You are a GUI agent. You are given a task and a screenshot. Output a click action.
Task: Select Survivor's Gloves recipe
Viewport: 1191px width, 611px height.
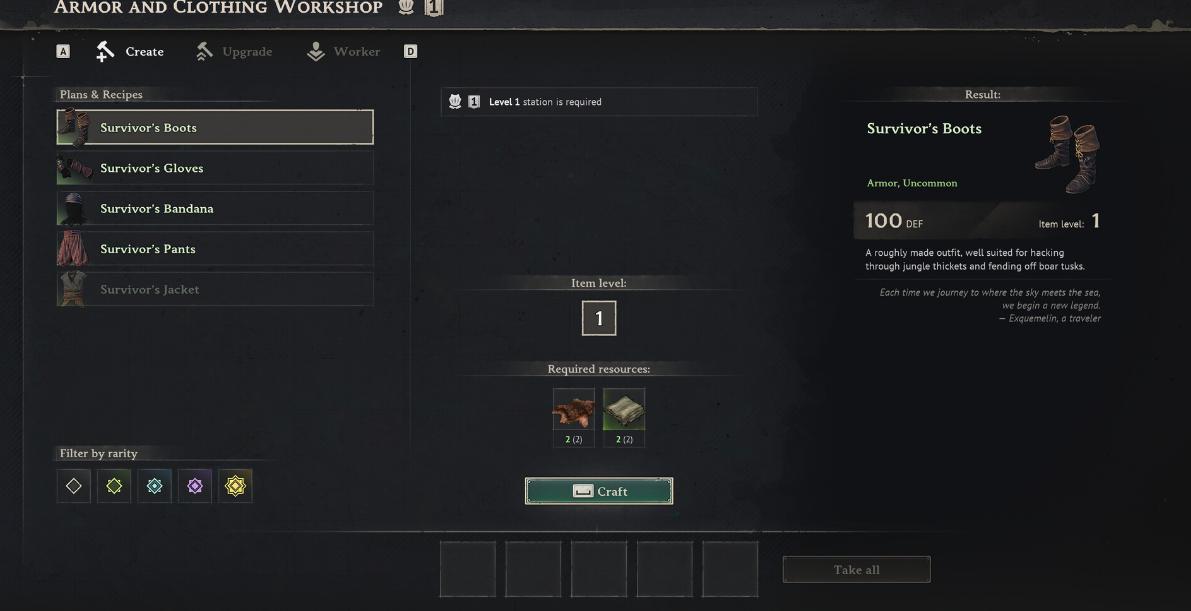pos(215,168)
